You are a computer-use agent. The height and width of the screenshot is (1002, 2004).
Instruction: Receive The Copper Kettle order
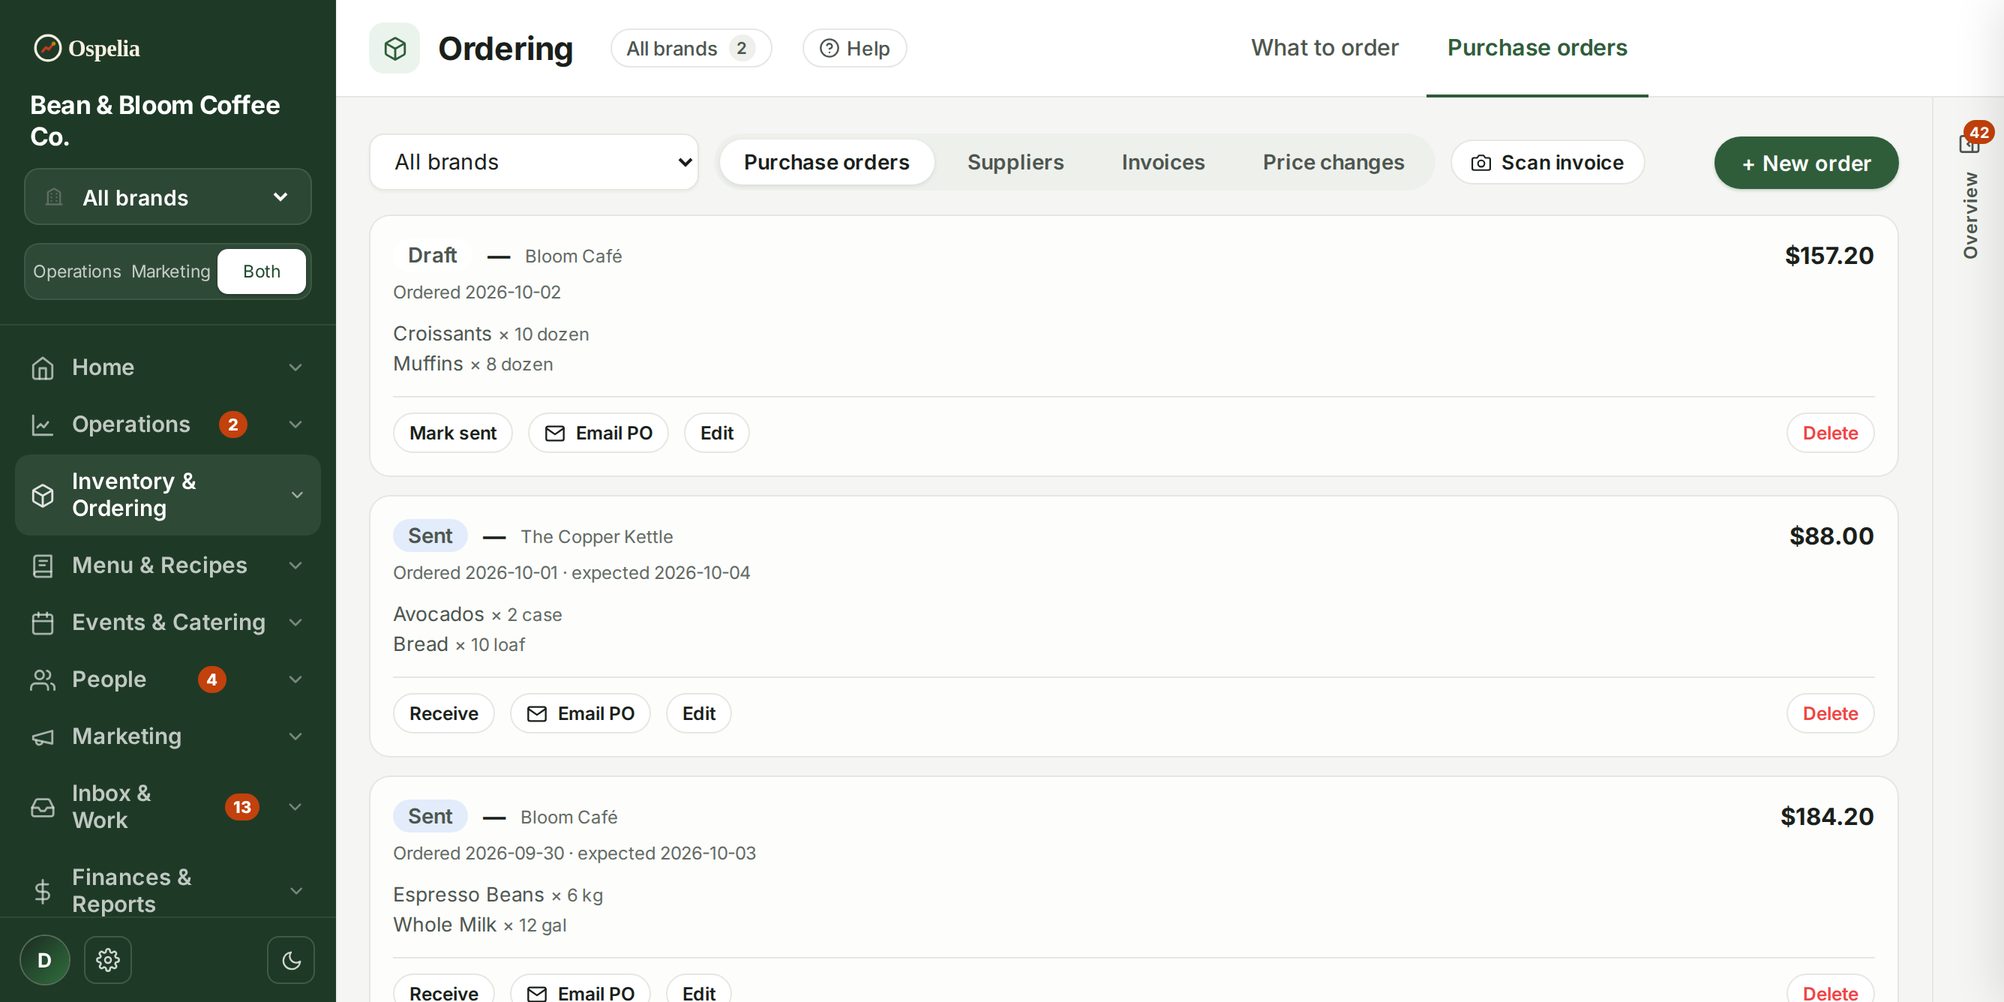(x=444, y=714)
